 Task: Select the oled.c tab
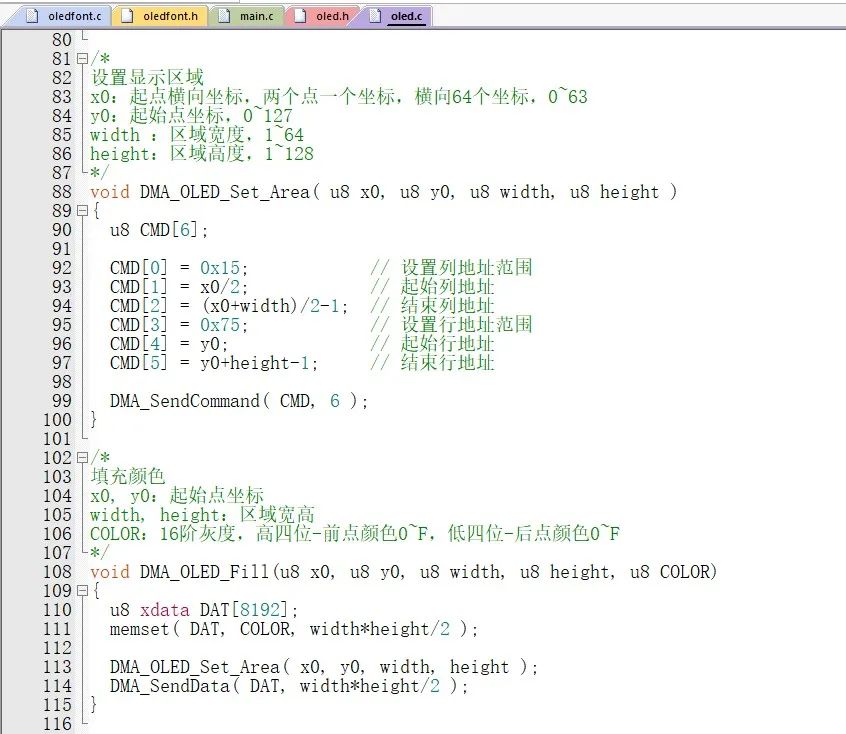click(x=397, y=16)
